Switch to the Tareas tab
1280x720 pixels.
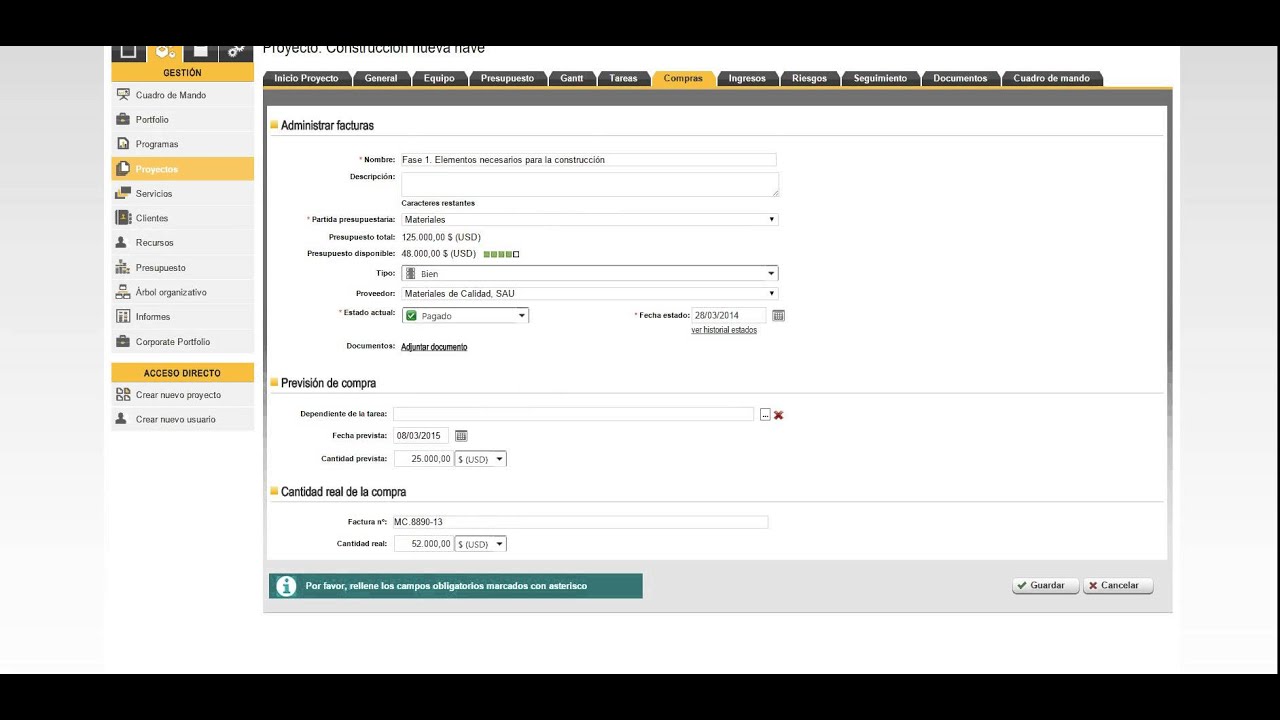pos(623,78)
